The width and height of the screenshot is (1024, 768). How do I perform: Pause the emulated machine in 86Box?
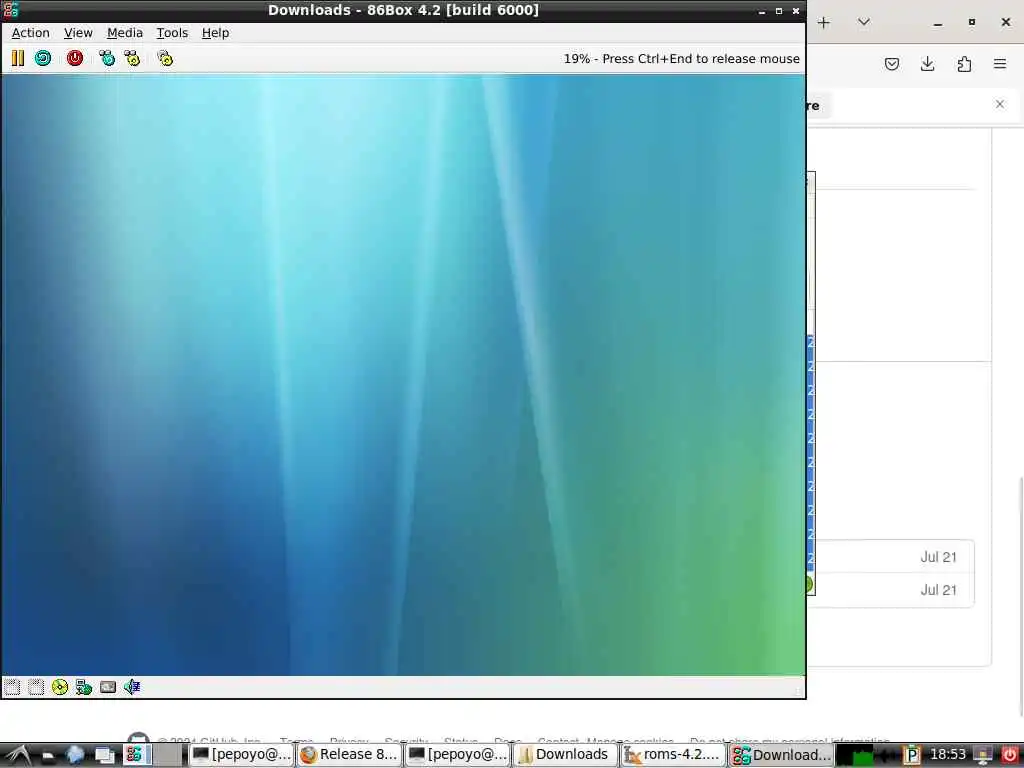click(18, 59)
